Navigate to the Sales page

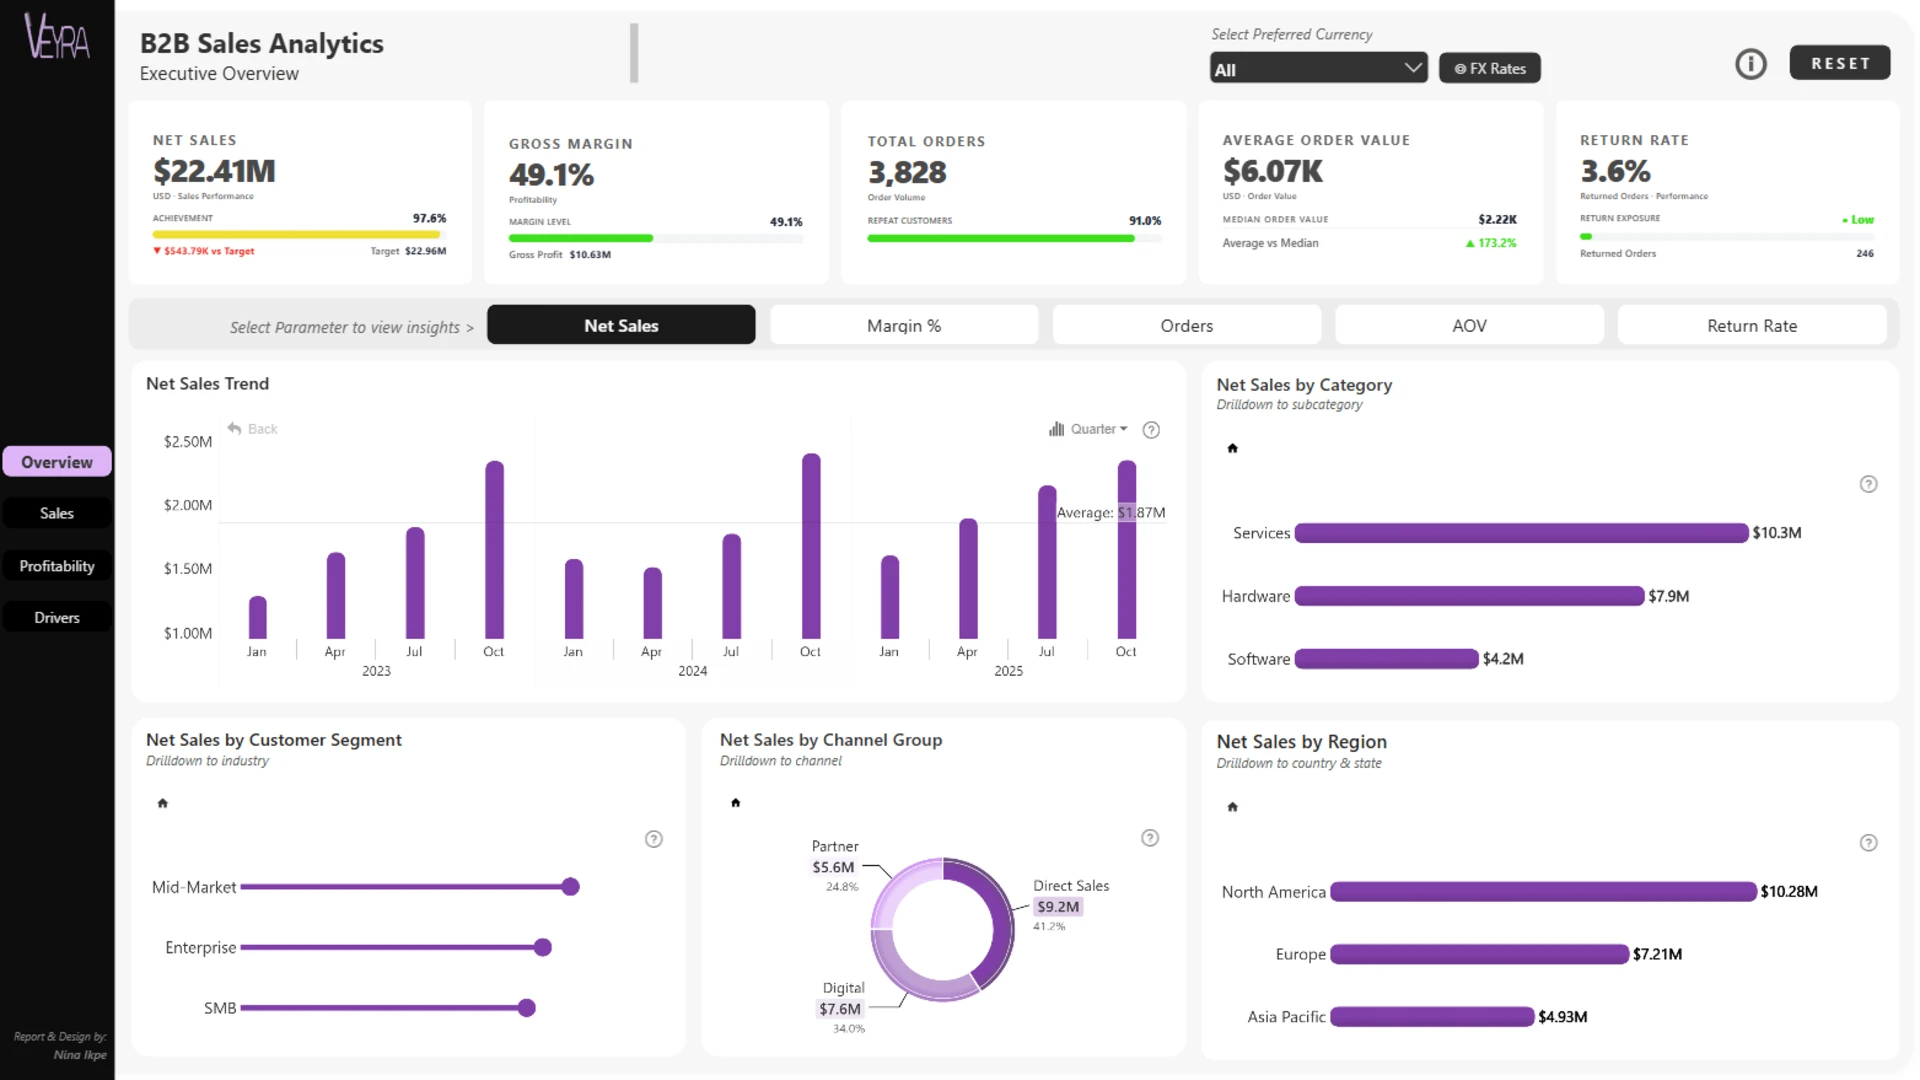(x=57, y=513)
